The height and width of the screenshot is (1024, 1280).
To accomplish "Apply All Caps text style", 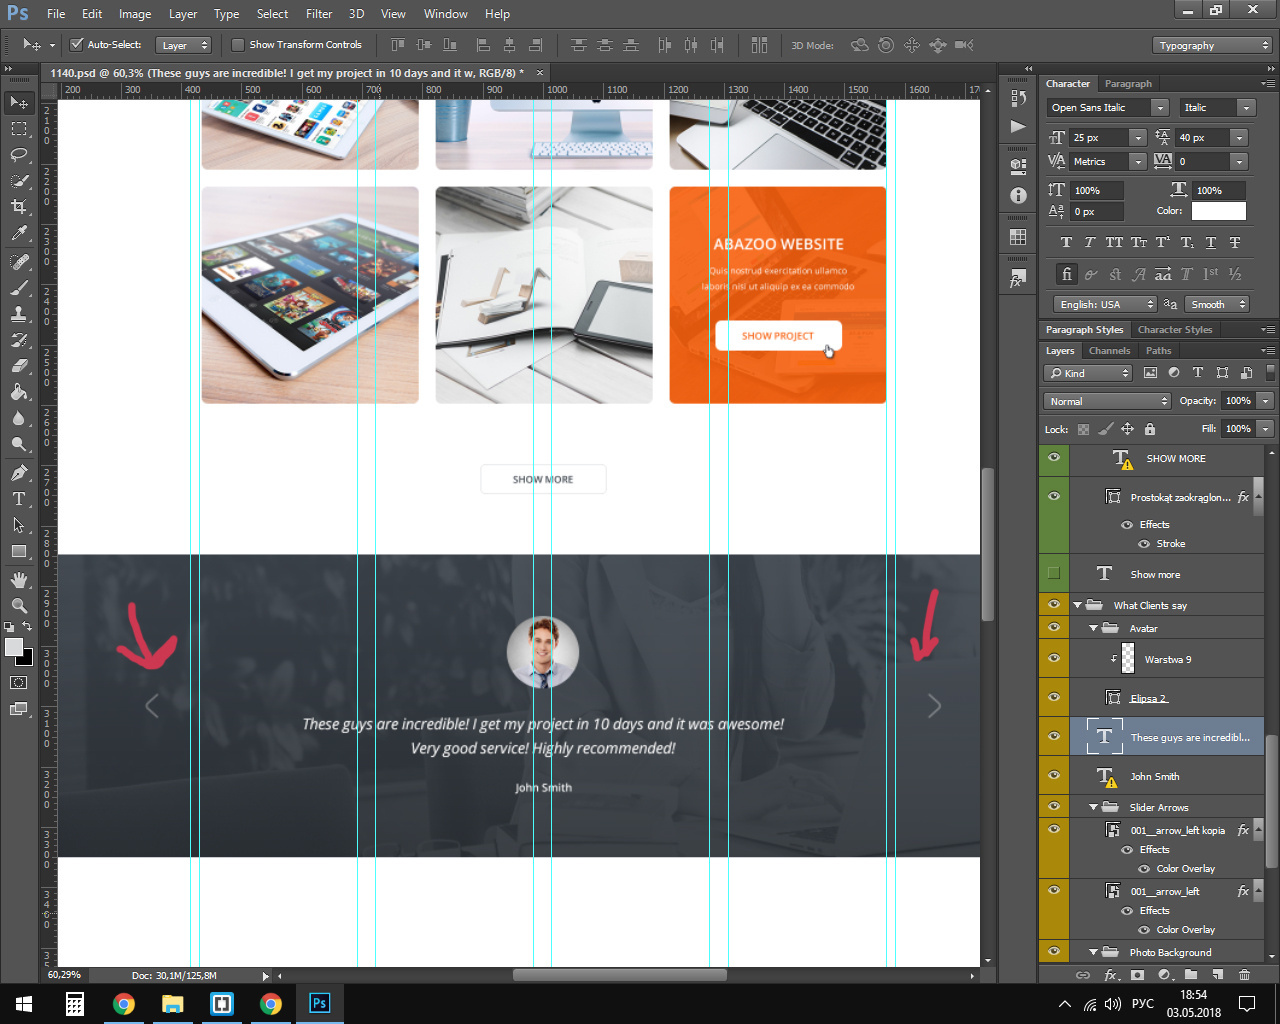I will tap(1114, 242).
